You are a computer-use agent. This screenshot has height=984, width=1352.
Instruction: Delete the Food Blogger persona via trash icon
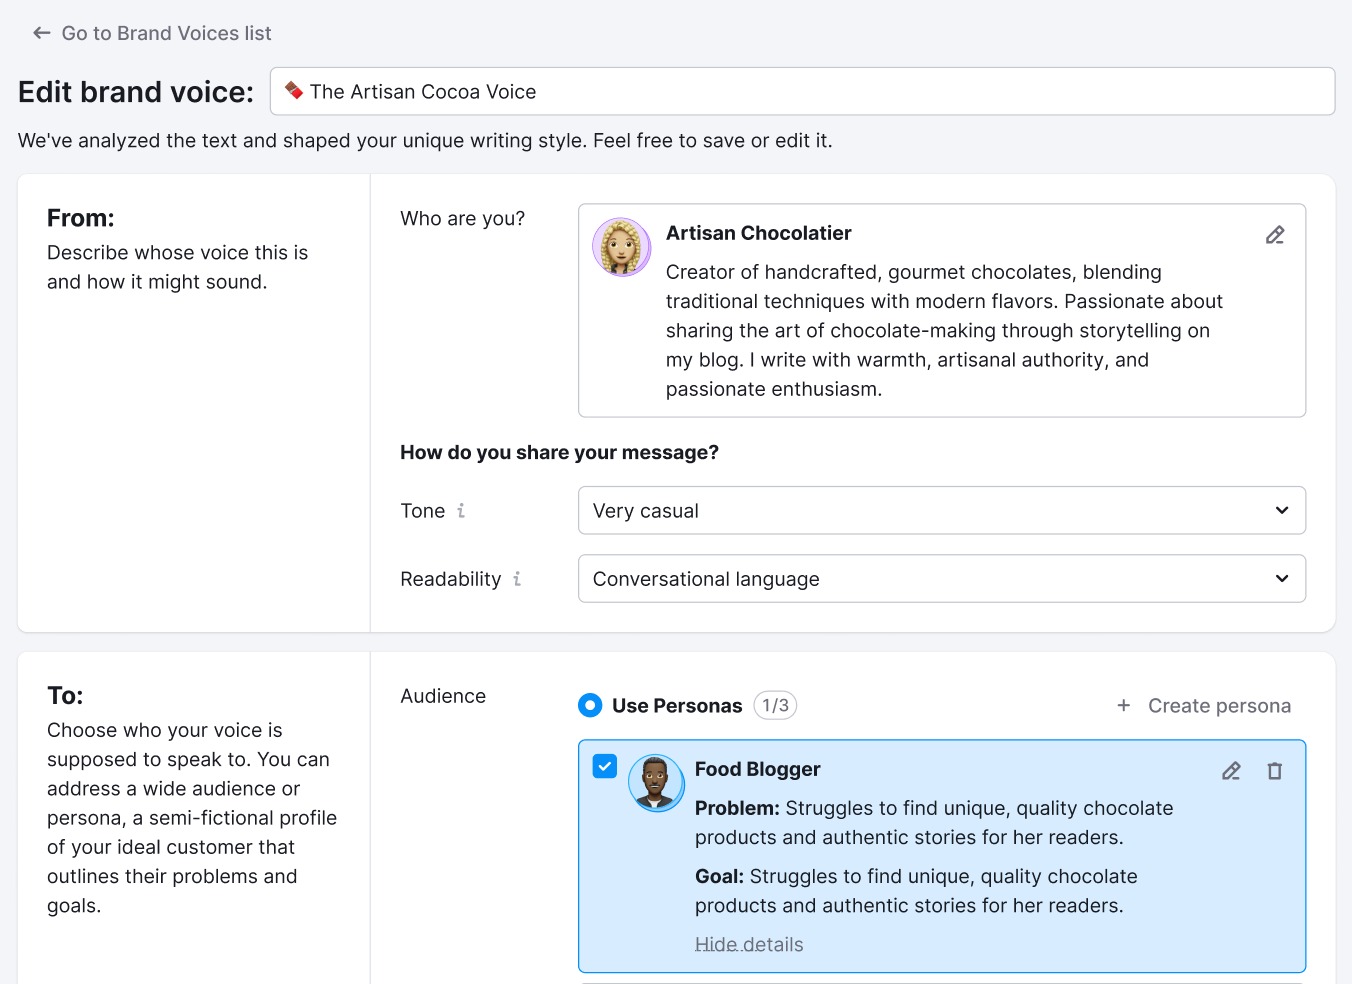(x=1274, y=770)
